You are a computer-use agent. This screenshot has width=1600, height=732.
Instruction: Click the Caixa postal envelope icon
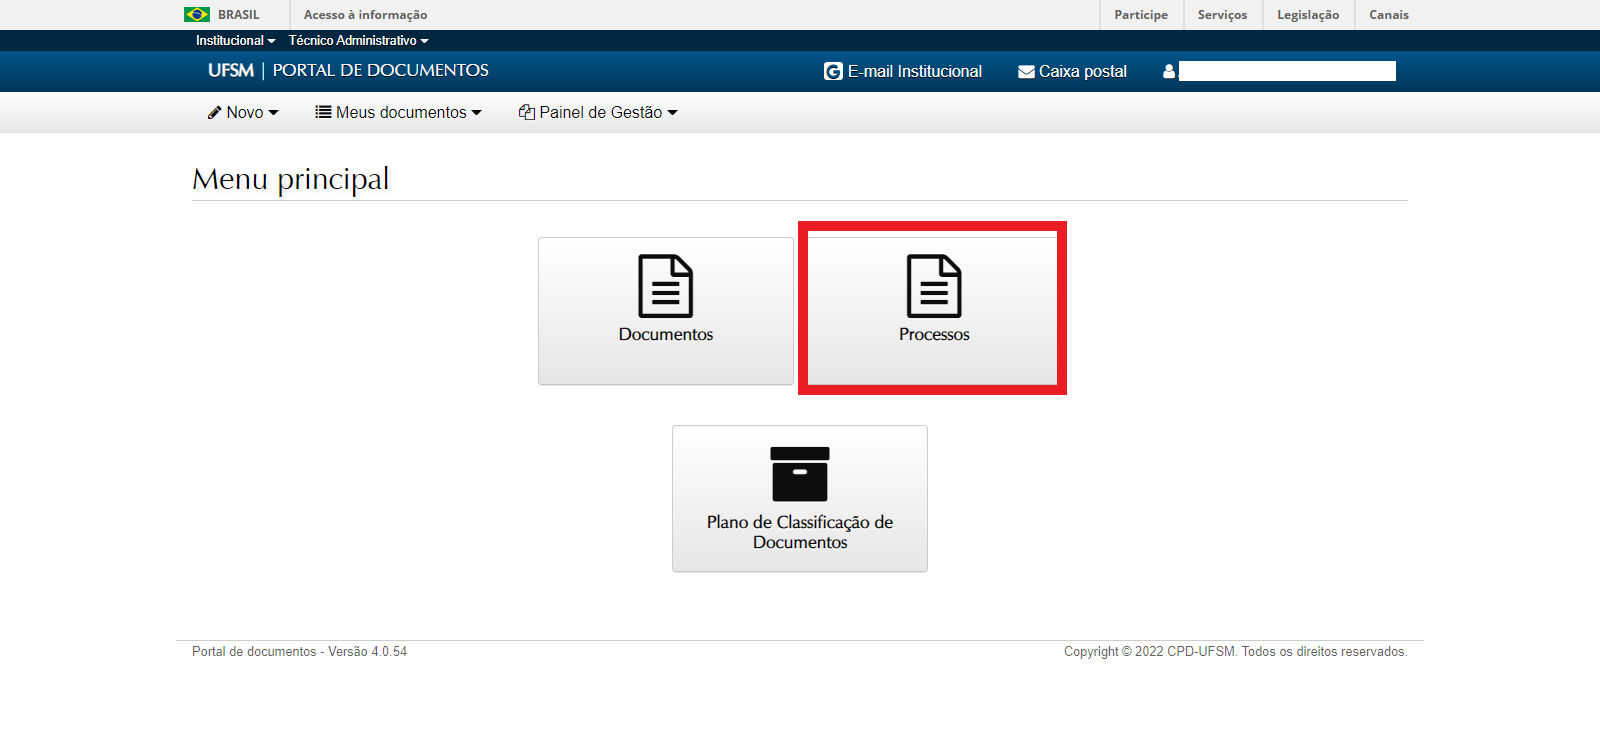click(1026, 72)
